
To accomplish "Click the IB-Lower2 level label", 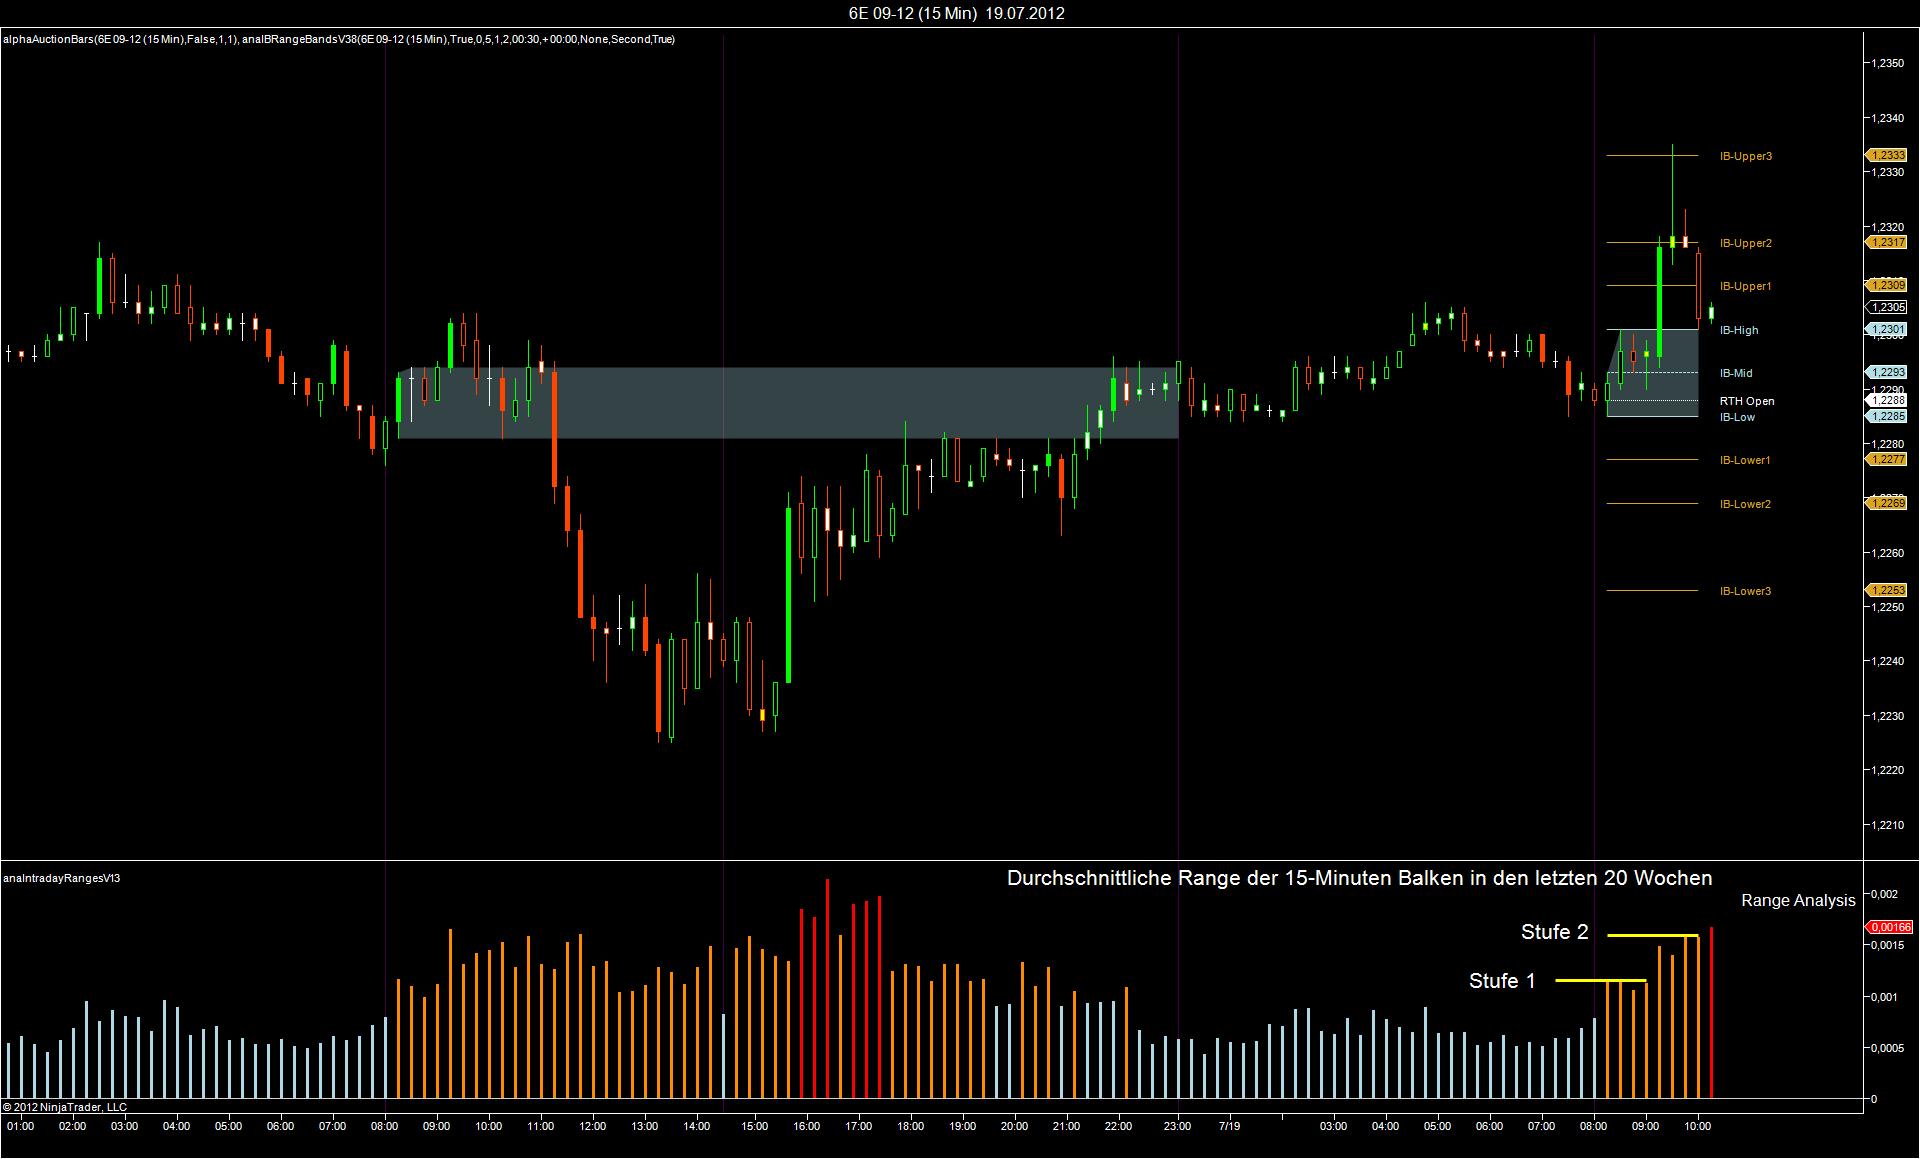I will click(x=1745, y=504).
